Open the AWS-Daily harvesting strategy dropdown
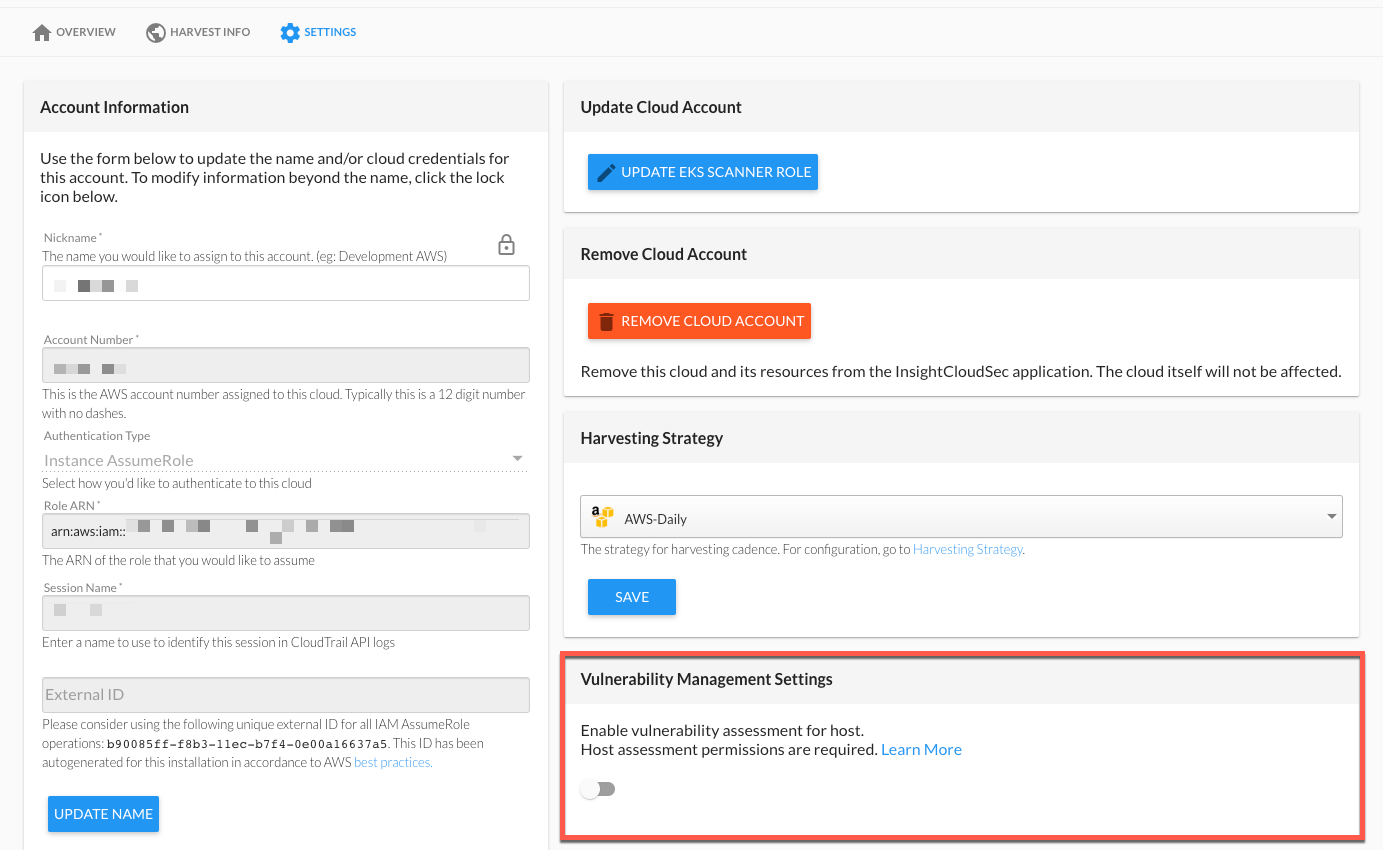This screenshot has height=850, width=1383. tap(961, 518)
